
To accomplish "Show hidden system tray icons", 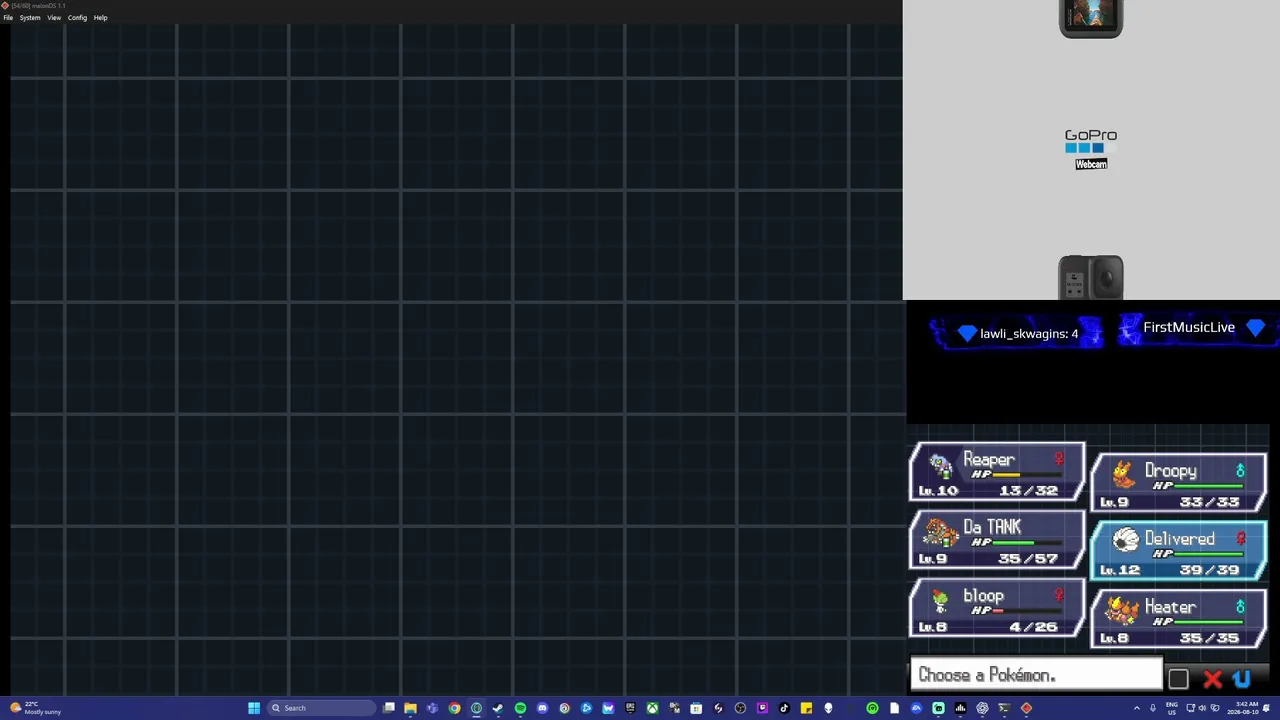I will tap(1136, 708).
